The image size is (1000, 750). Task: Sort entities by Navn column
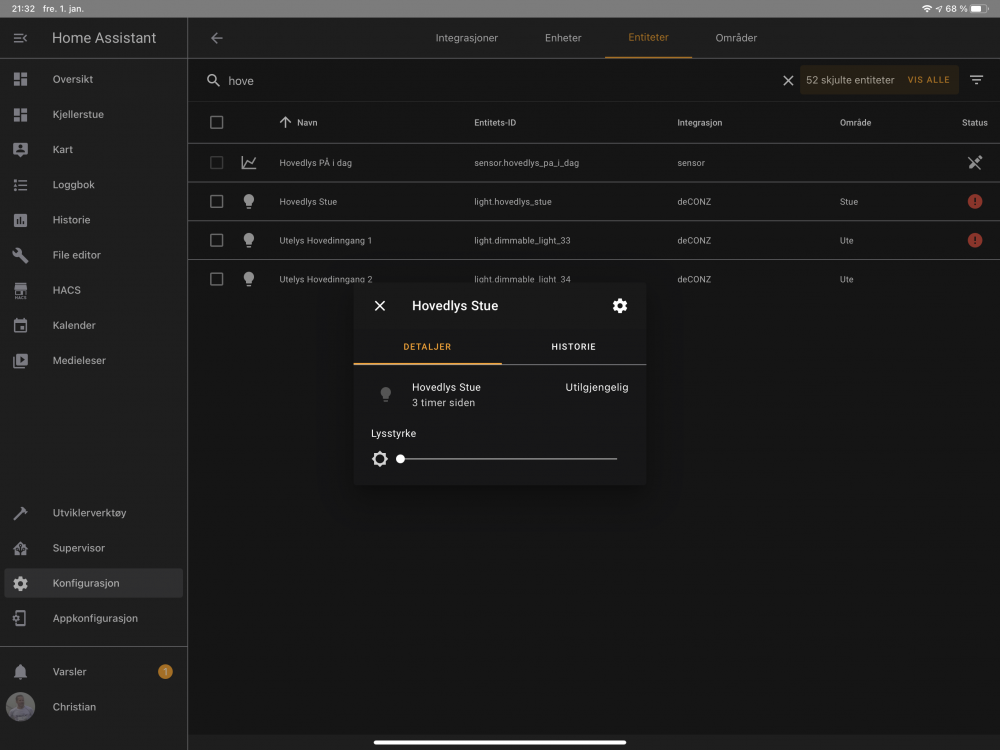click(307, 123)
